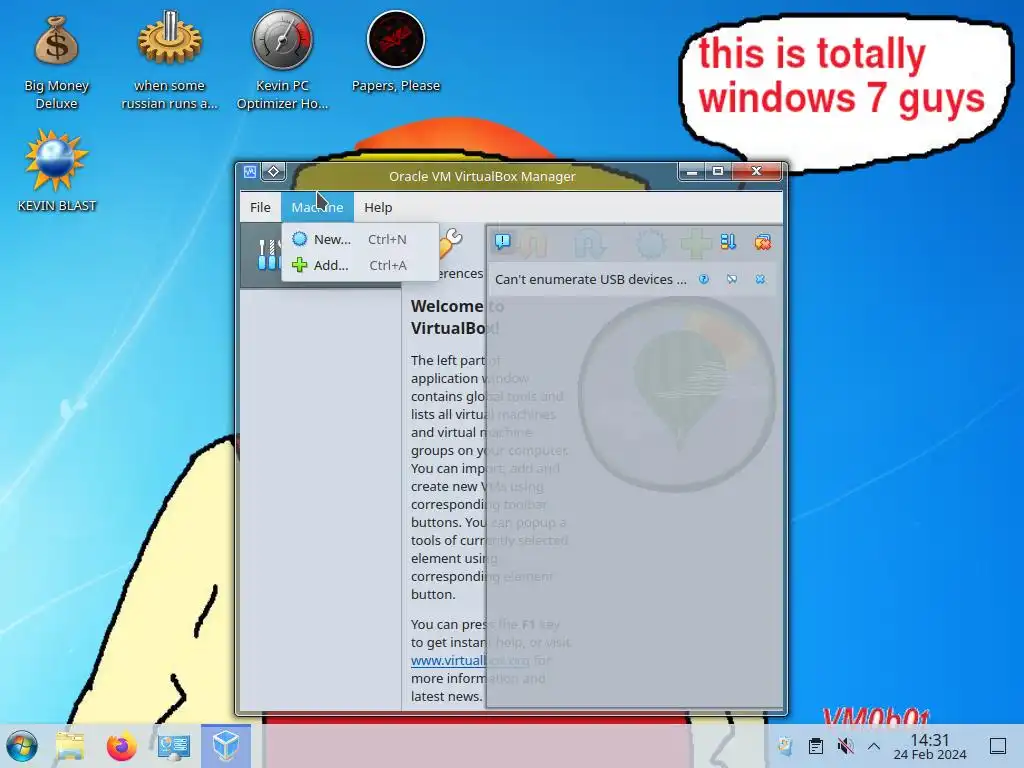Open the Help menu in VirtualBox
Screen dimensions: 1024x768
378,207
